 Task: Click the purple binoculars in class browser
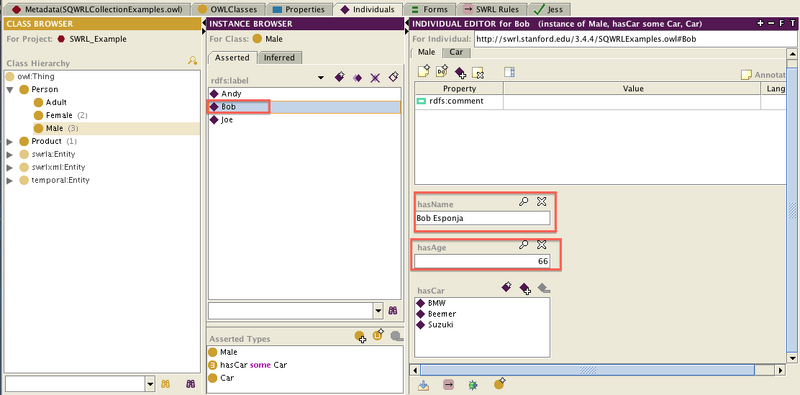coord(191,384)
